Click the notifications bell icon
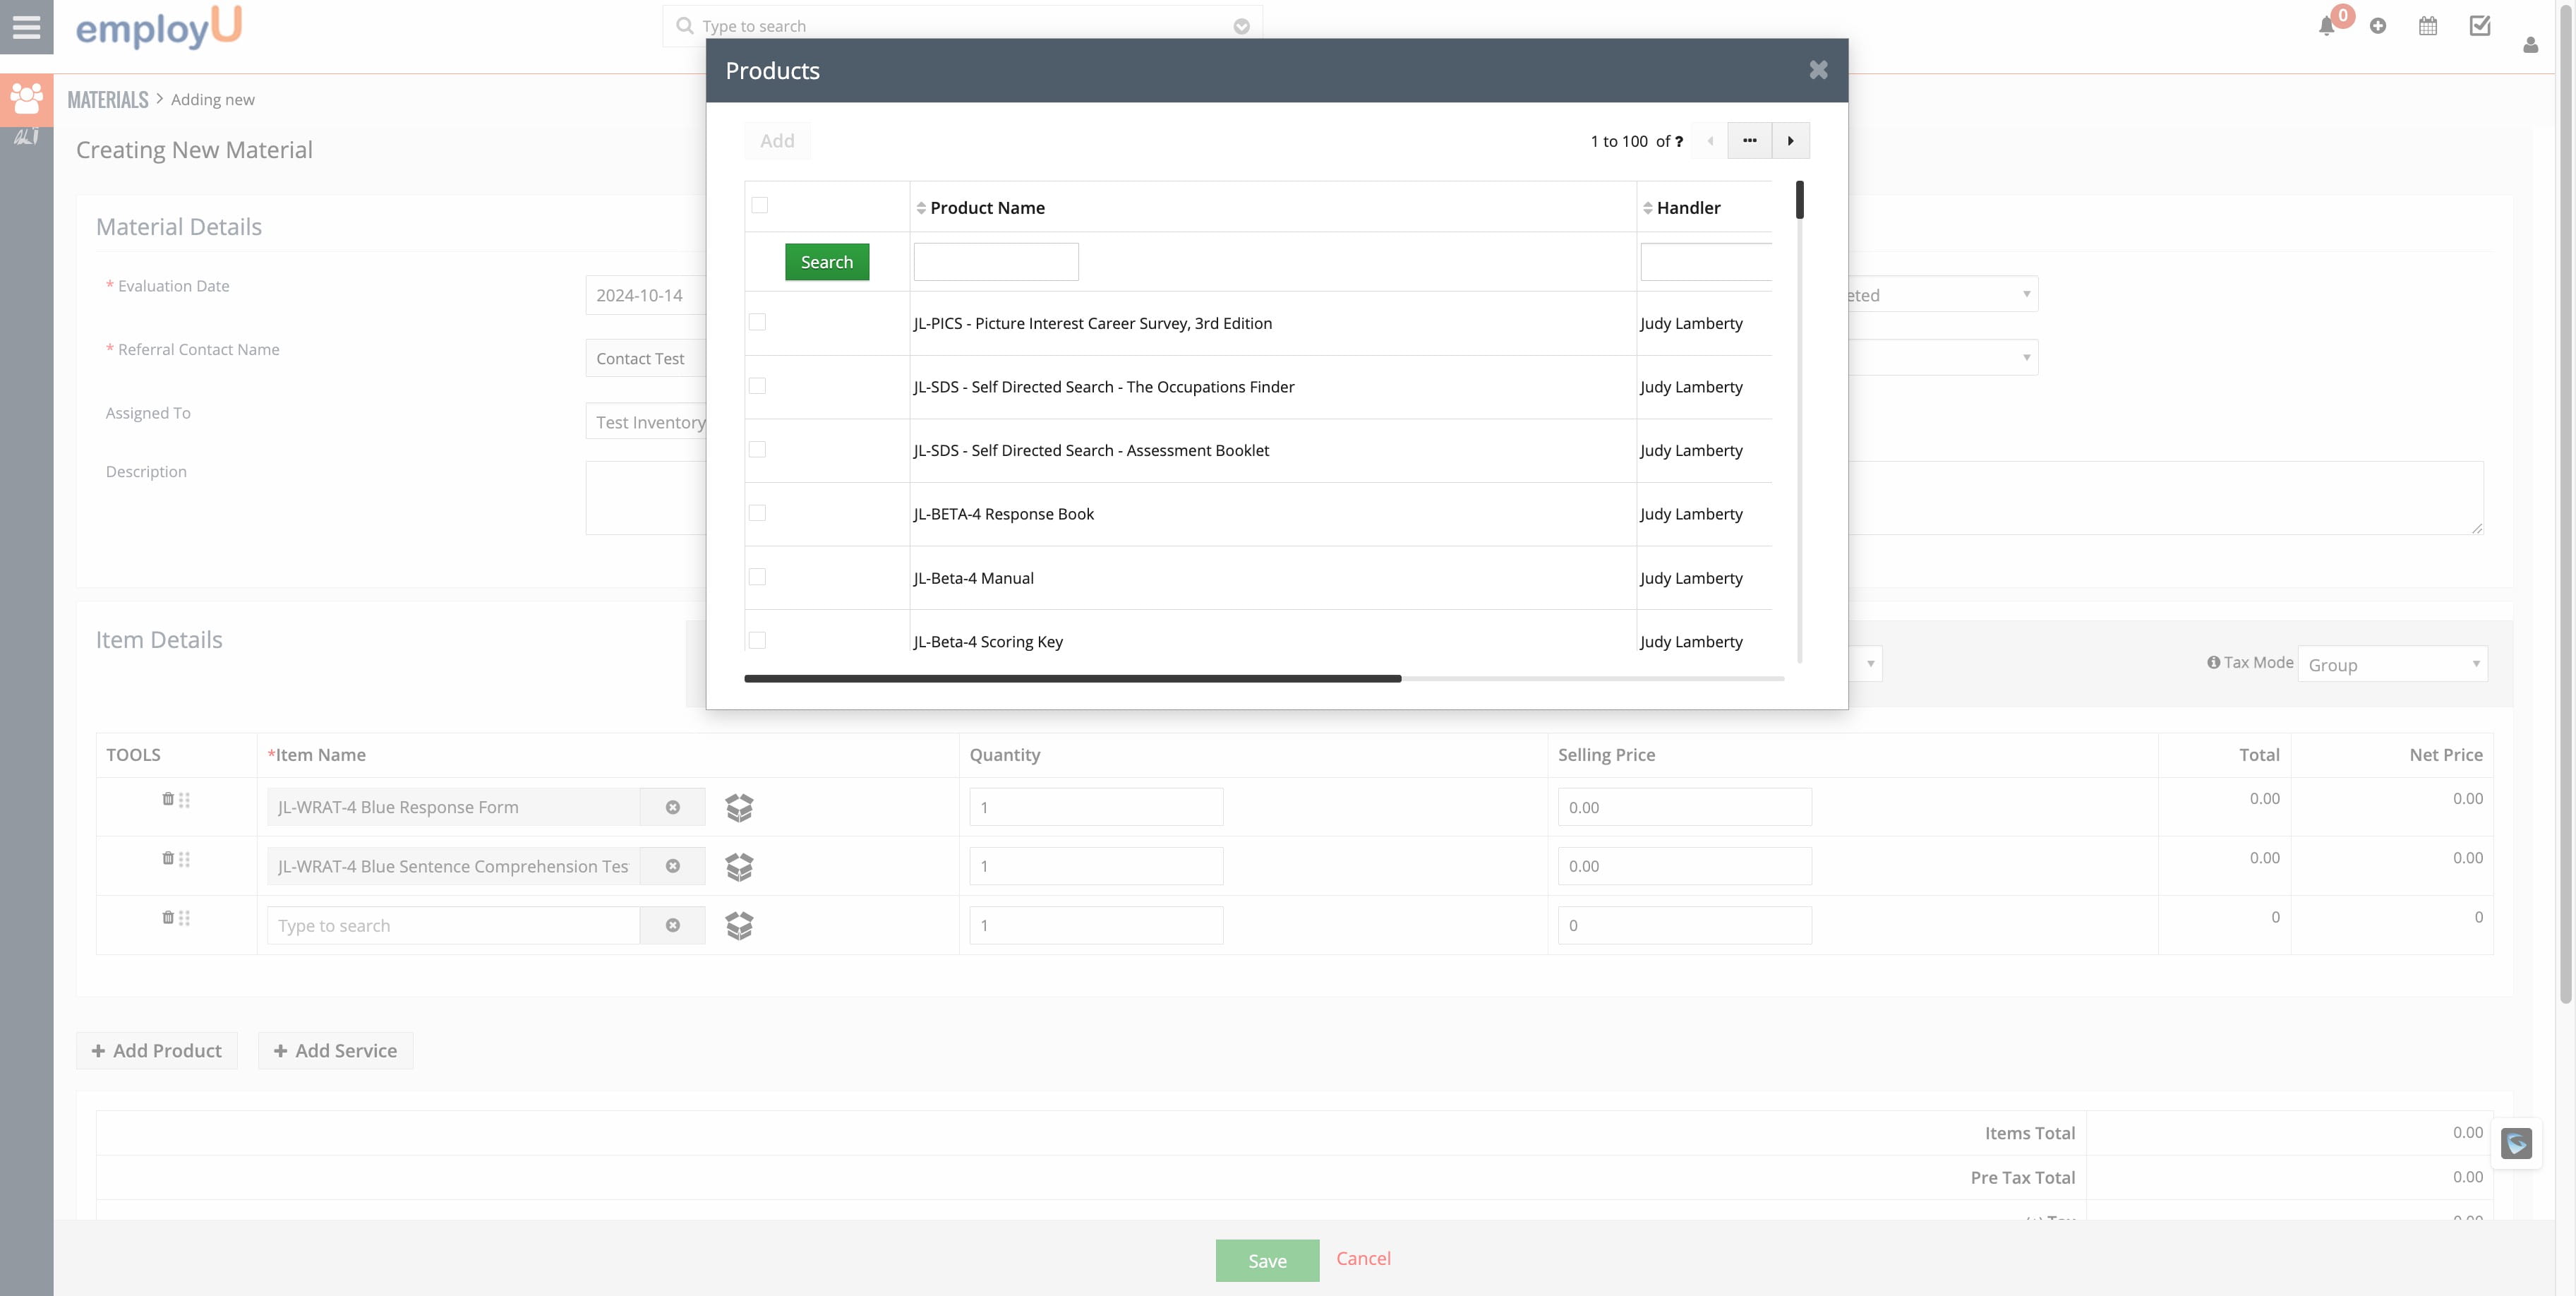Viewport: 2576px width, 1296px height. coord(2326,27)
